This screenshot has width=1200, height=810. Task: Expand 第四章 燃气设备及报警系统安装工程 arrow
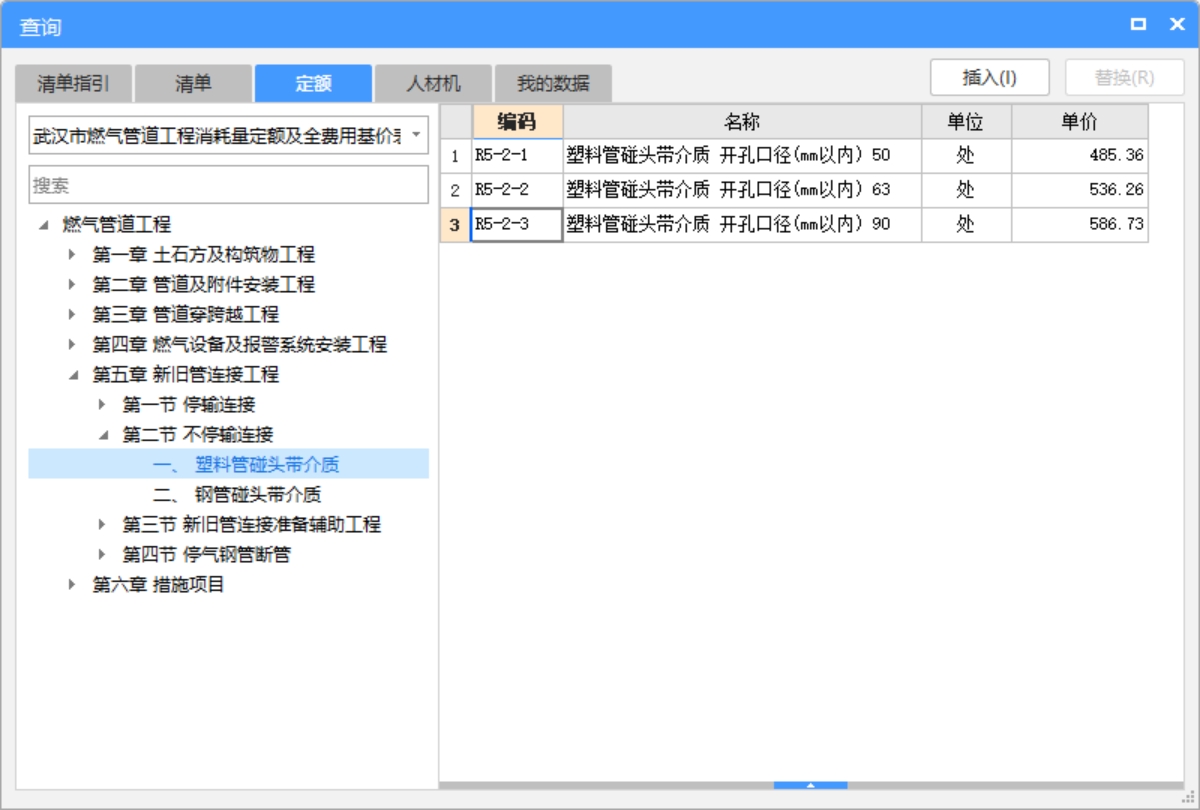(72, 345)
